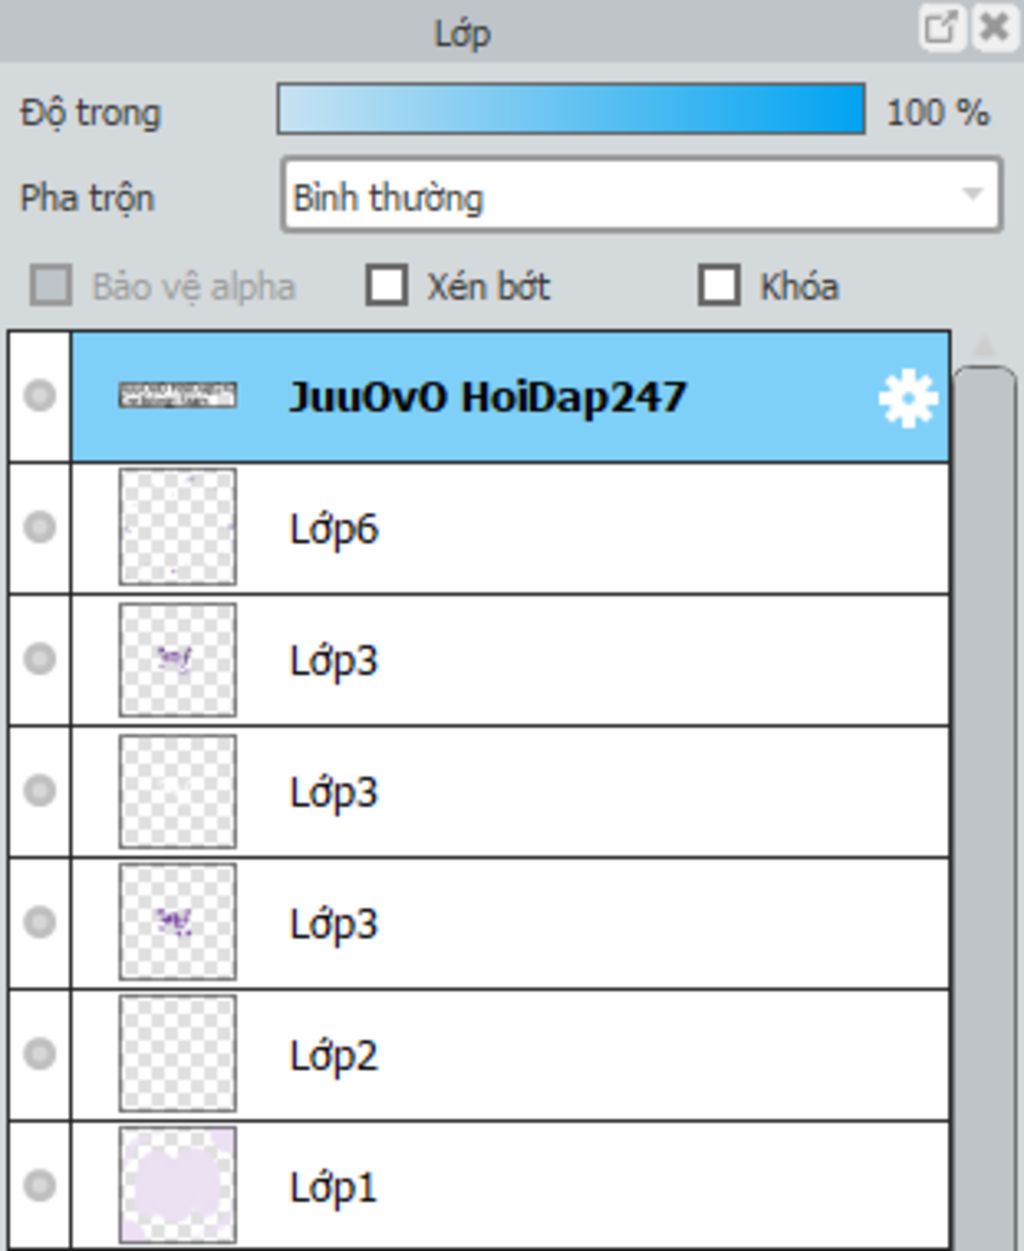
Task: Pop out the Lớp panel into floating window
Action: click(x=941, y=28)
